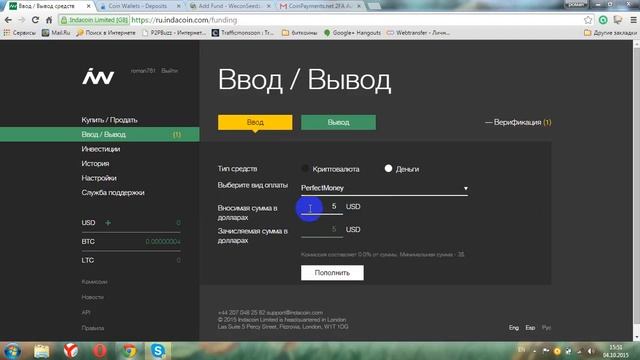Switch language to Eng
The image size is (640, 360).
pos(513,328)
